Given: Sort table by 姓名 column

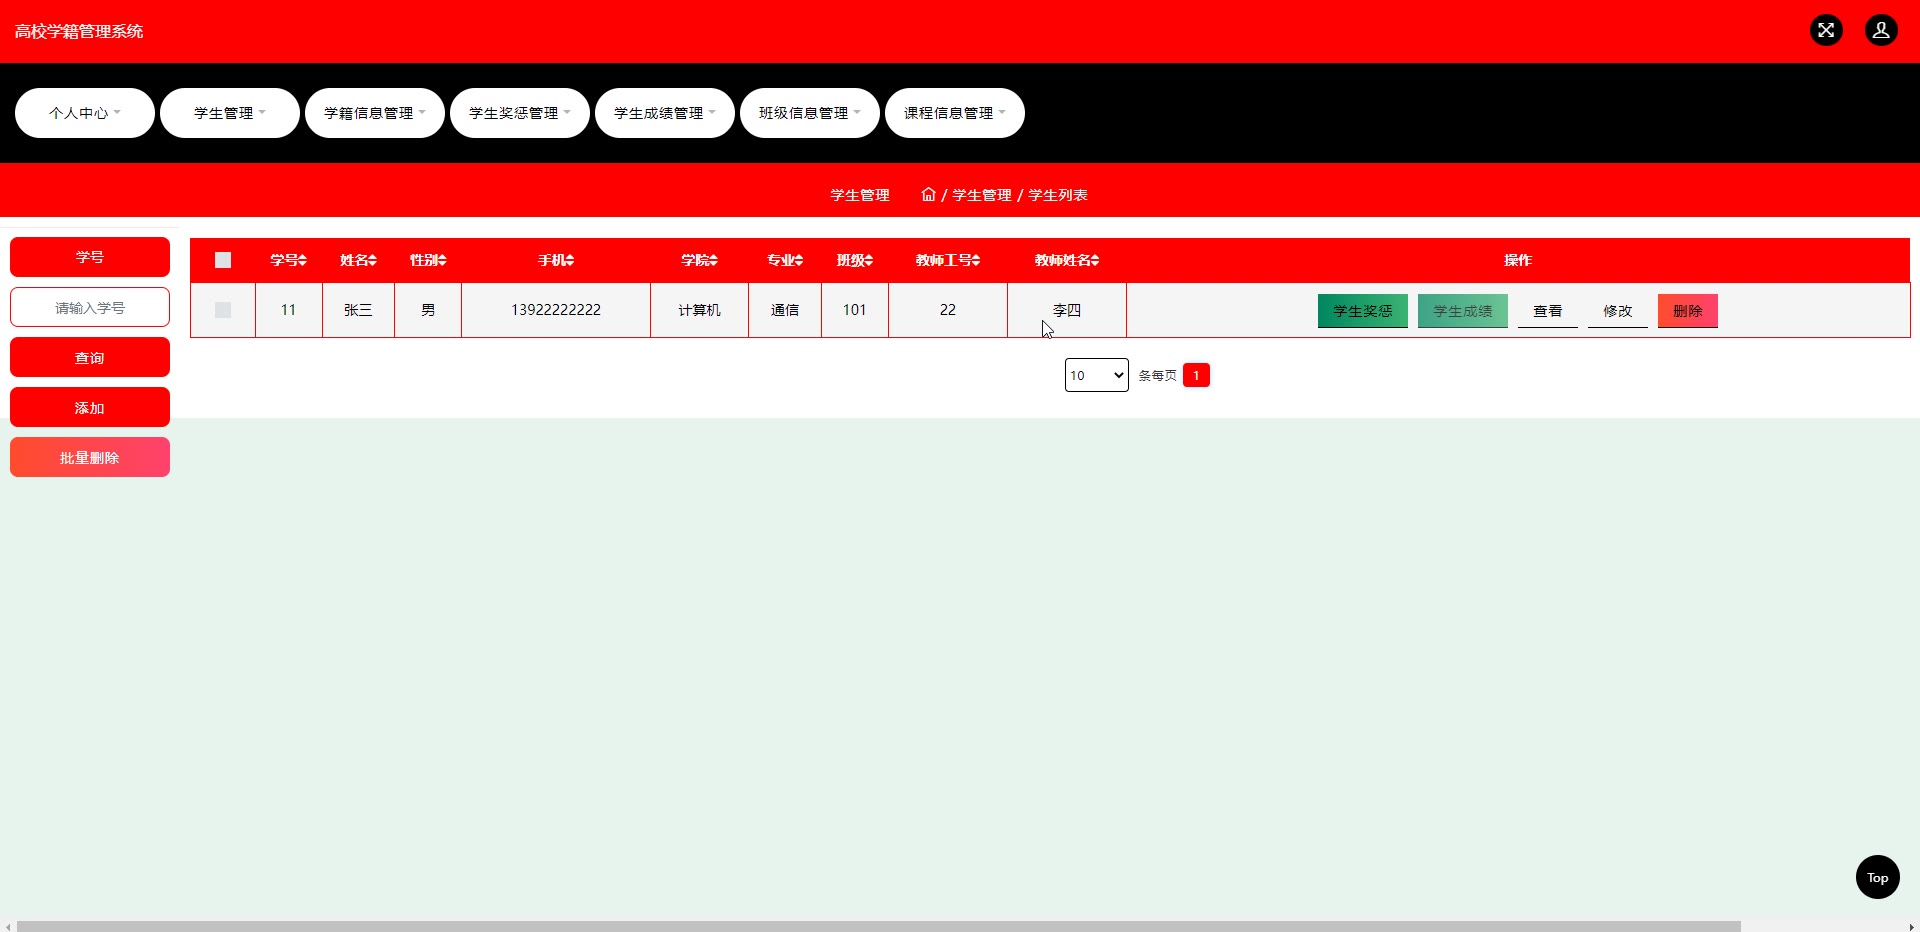Looking at the screenshot, I should tap(358, 260).
